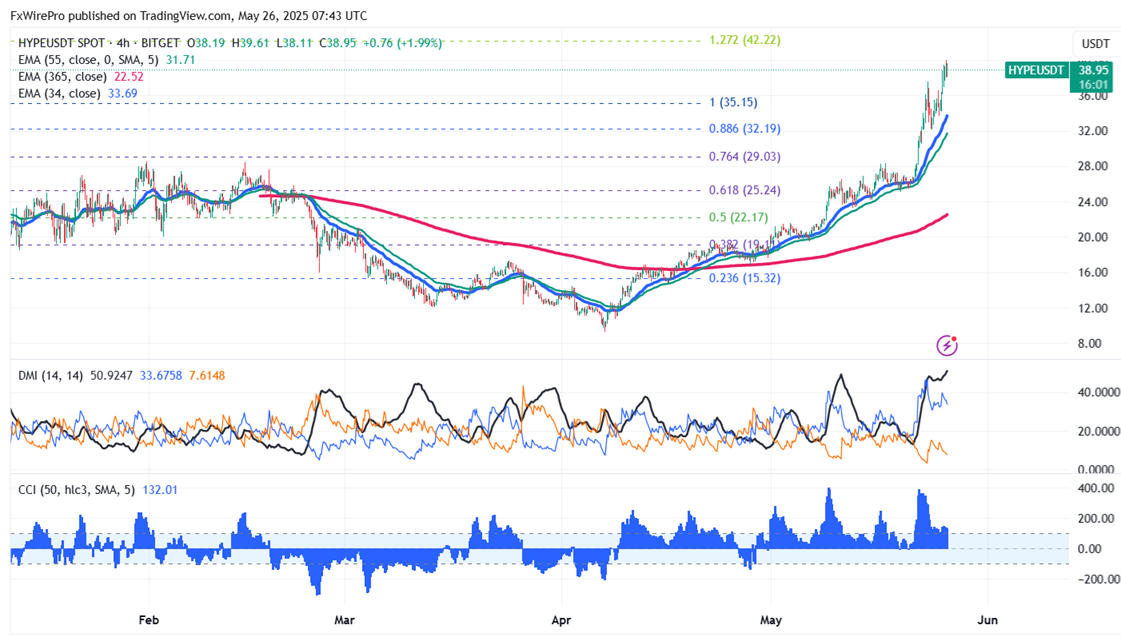Click the Mar label on time axis
This screenshot has width=1121, height=635.
(x=345, y=620)
